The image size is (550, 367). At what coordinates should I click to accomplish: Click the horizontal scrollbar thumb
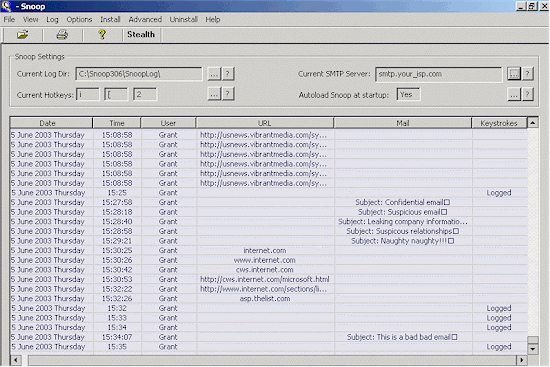272,360
